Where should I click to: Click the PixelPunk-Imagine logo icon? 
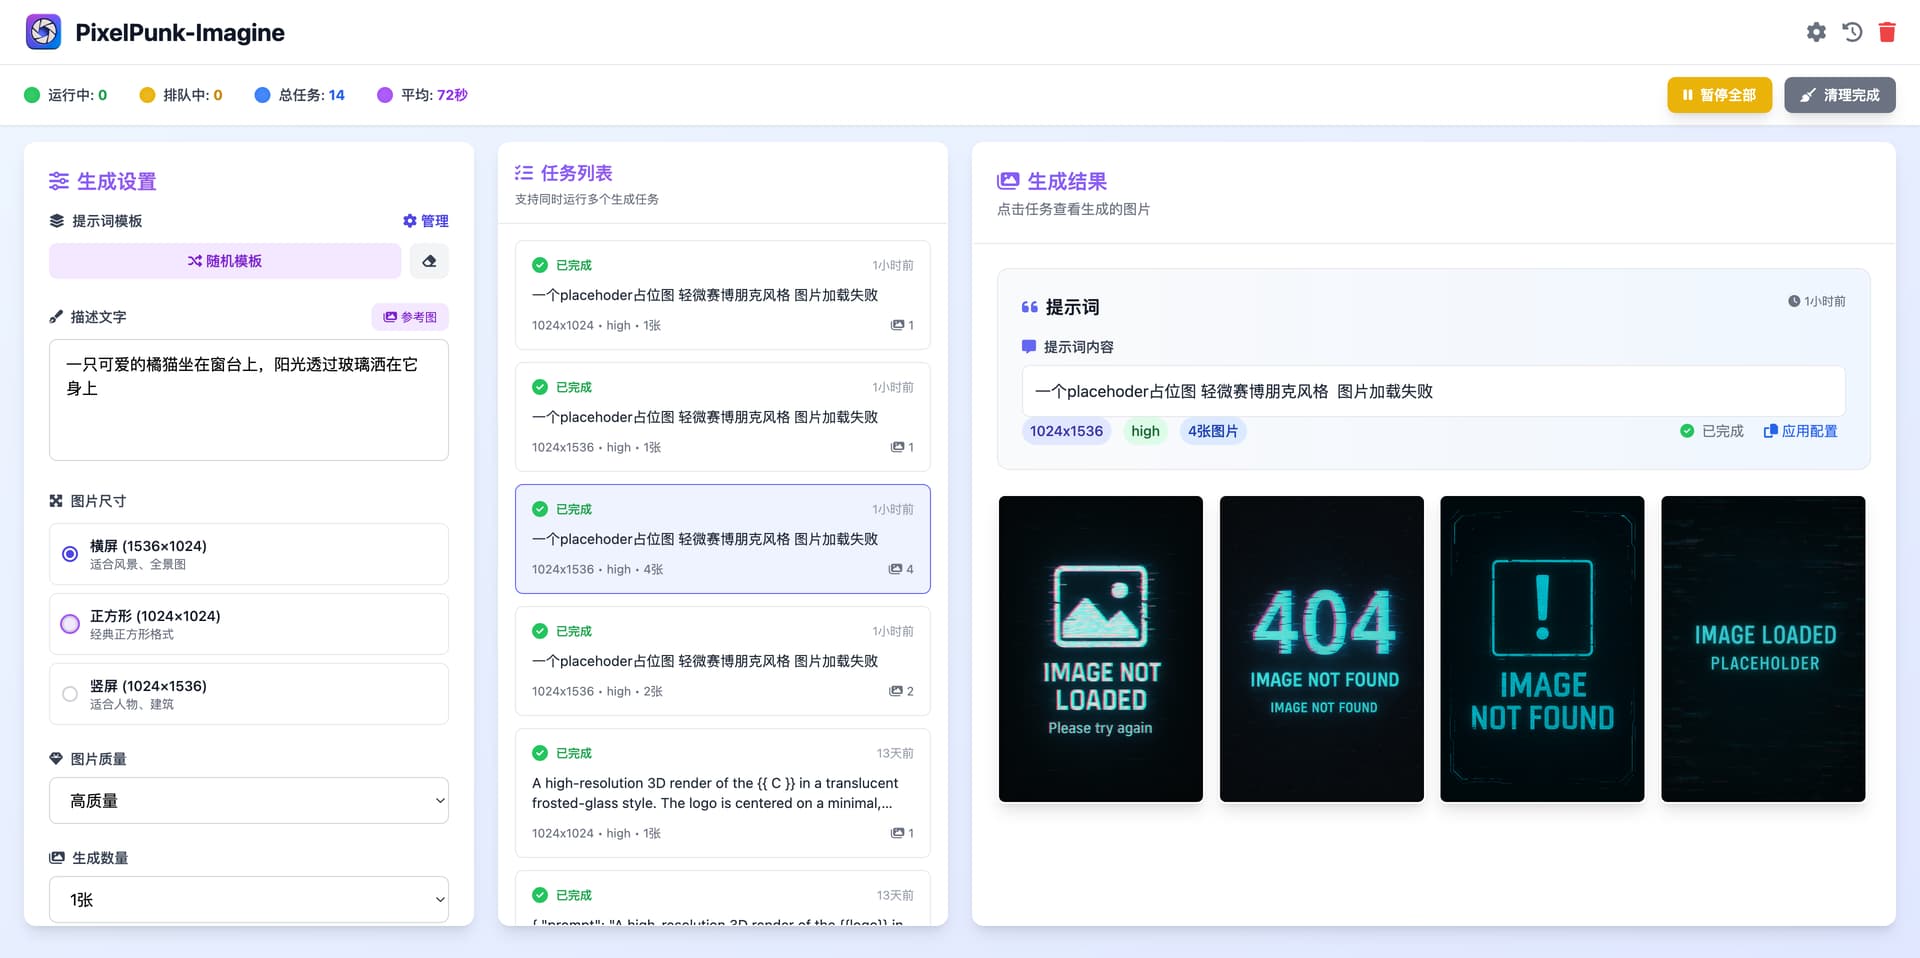pyautogui.click(x=43, y=32)
